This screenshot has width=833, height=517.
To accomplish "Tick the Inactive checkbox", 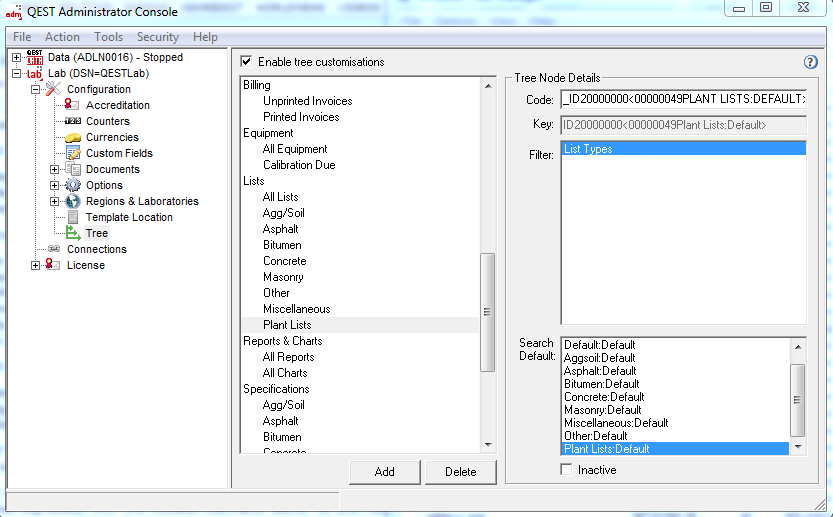I will (567, 470).
